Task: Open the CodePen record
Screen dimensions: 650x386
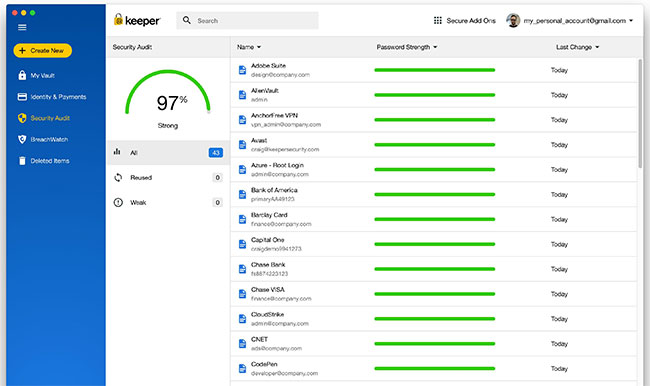Action: 434,369
